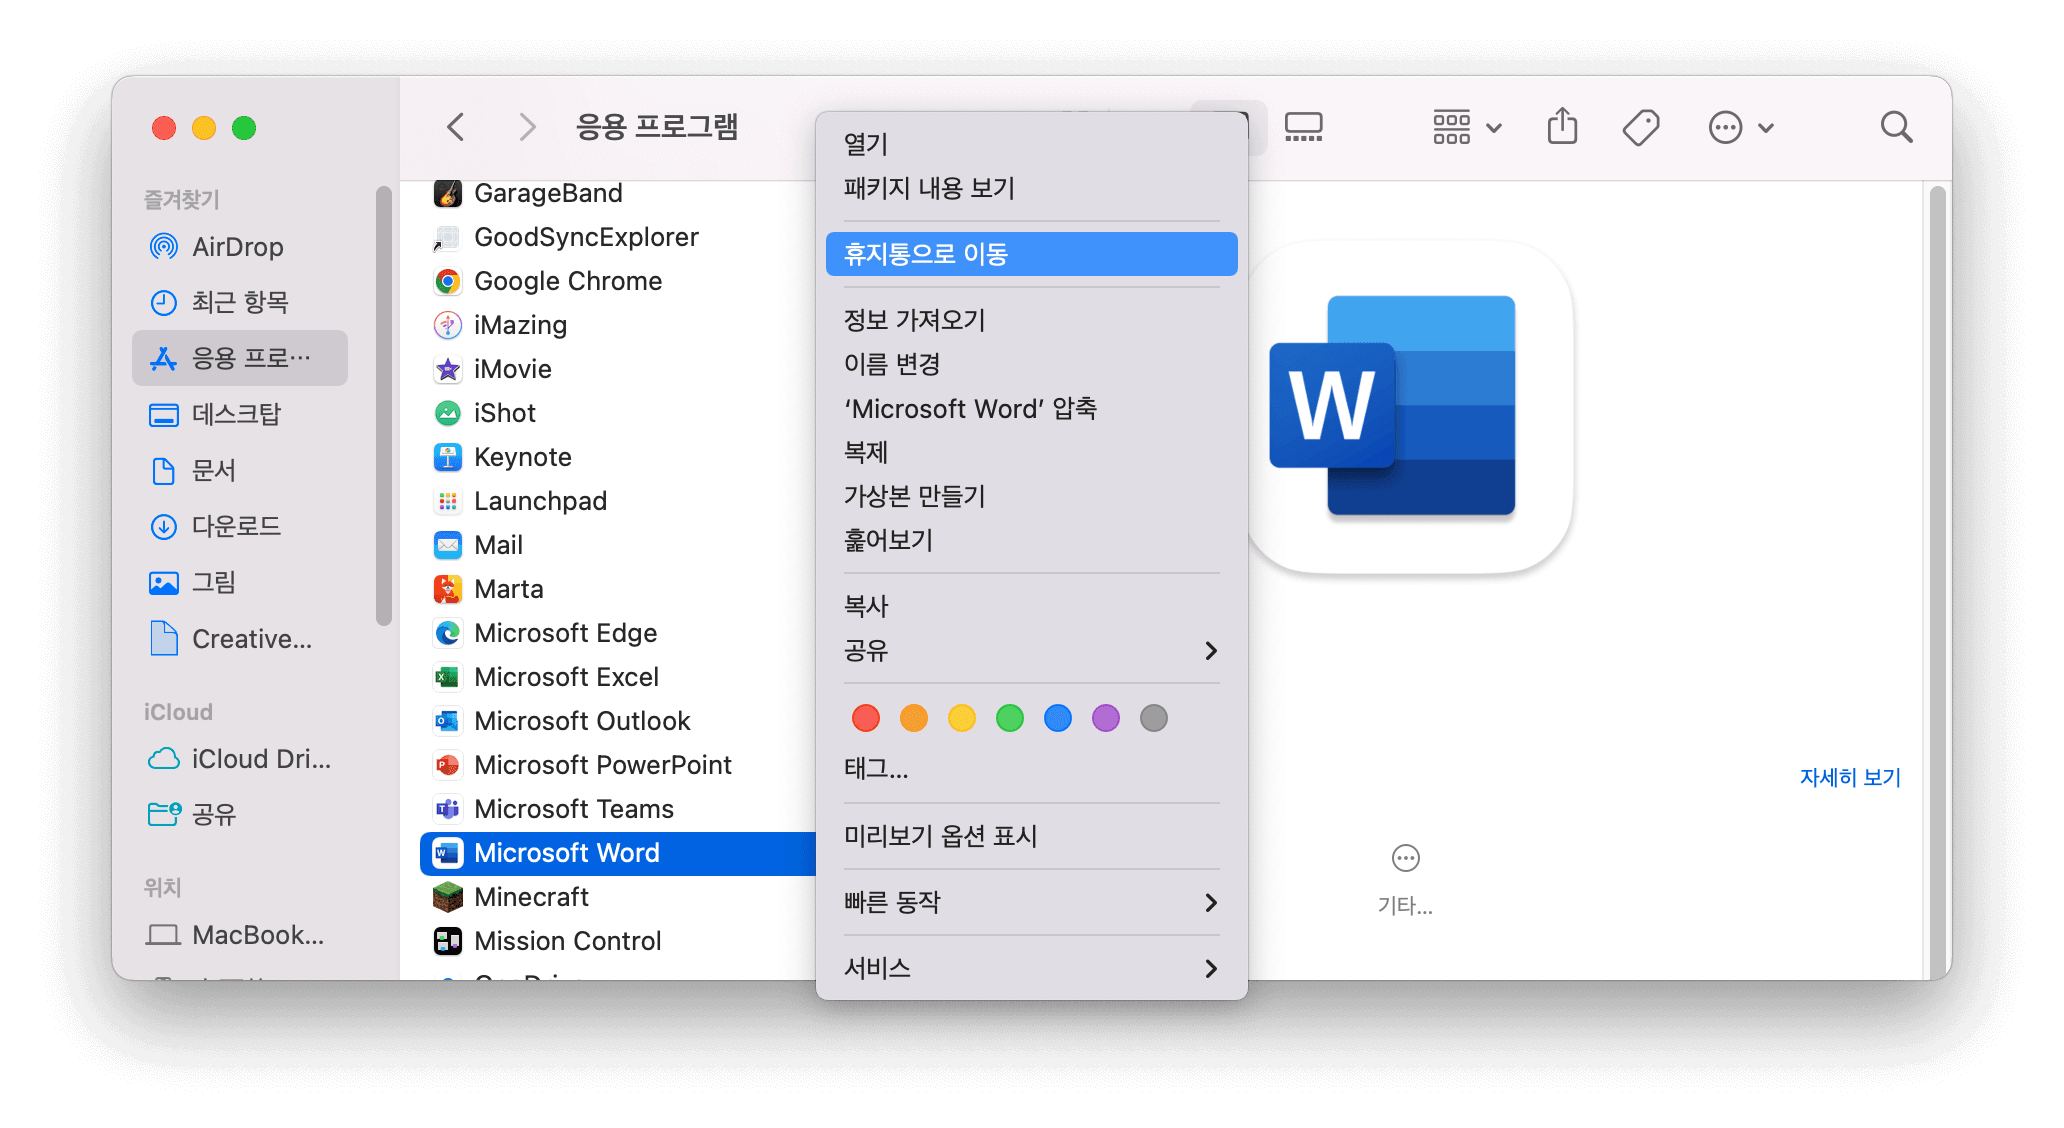Select Mail in the app list
Screen dimensions: 2064x1128
click(x=618, y=545)
